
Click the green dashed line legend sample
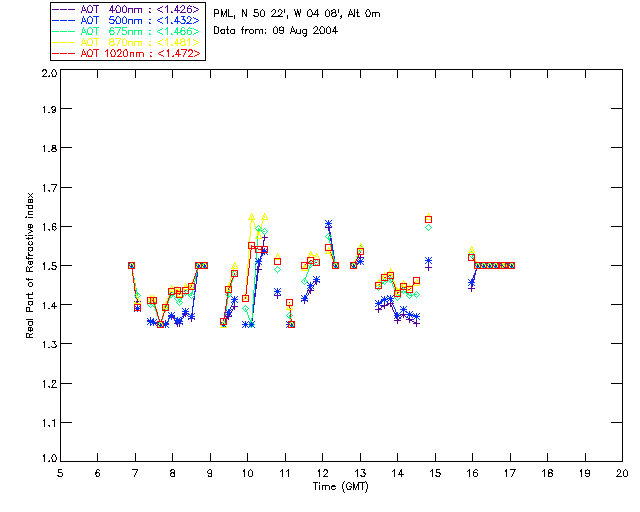[x=64, y=31]
